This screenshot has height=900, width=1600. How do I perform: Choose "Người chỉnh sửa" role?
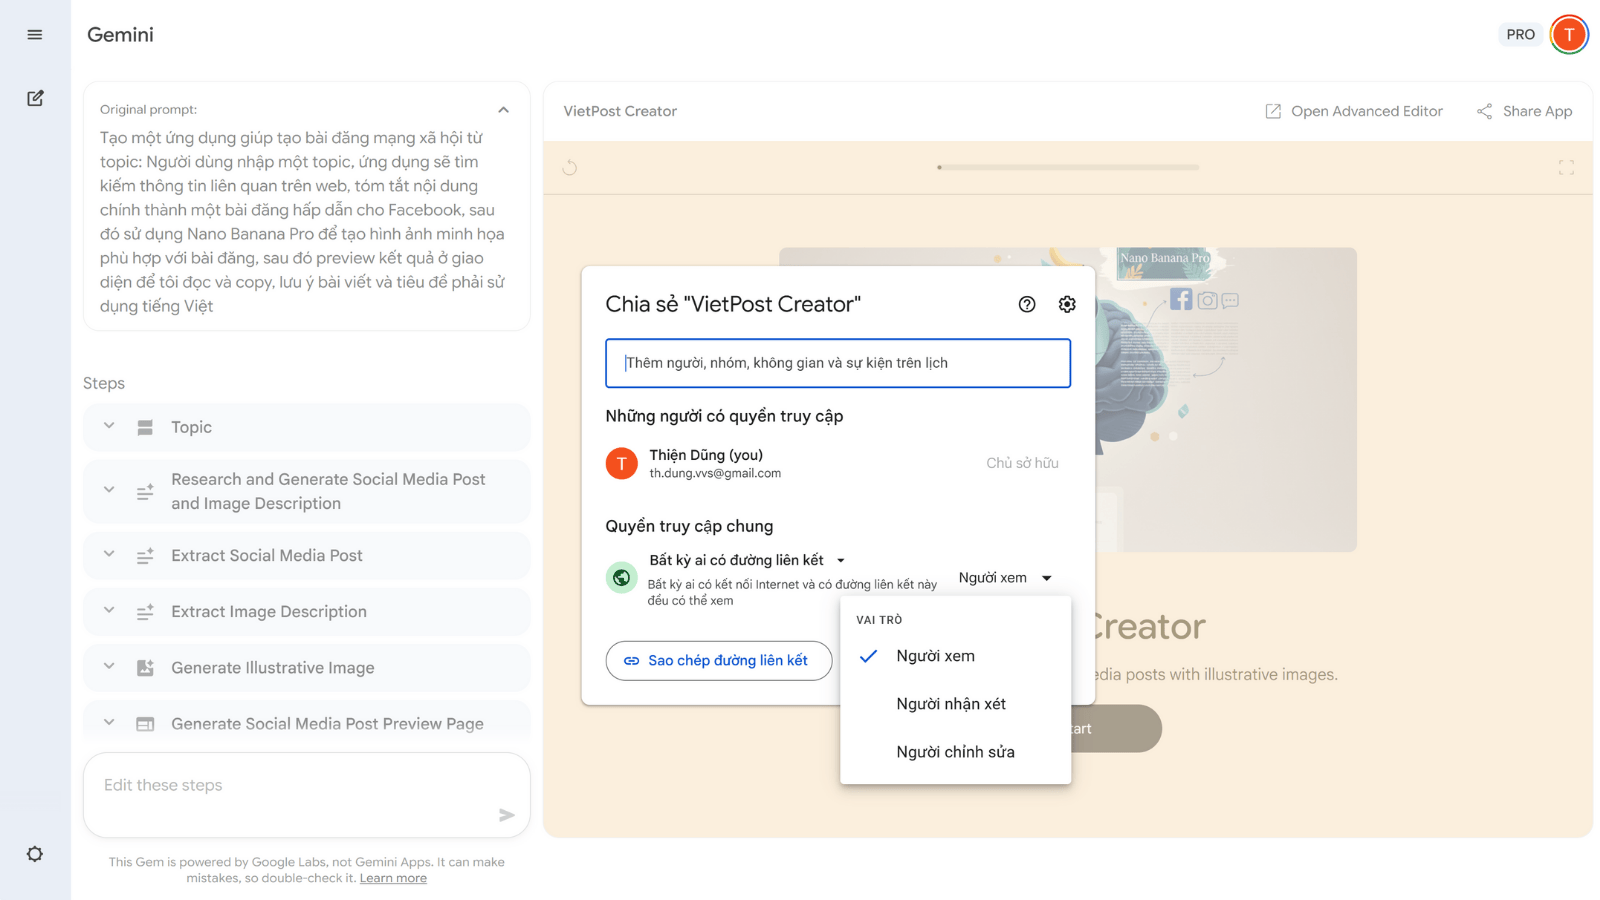(955, 752)
